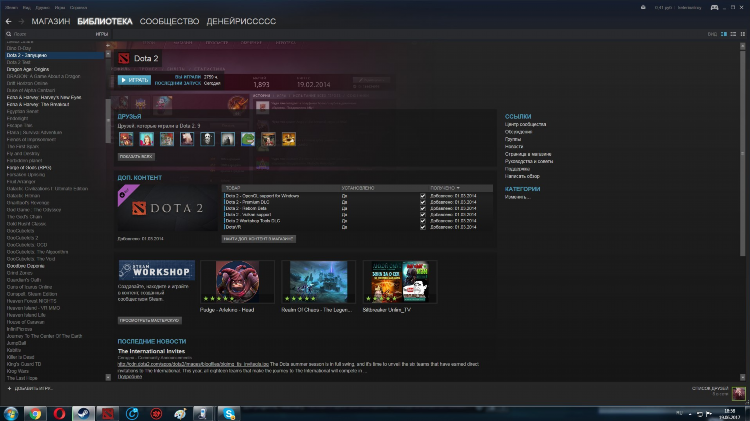
Task: Open the Написать обзор link
Action: coord(522,177)
